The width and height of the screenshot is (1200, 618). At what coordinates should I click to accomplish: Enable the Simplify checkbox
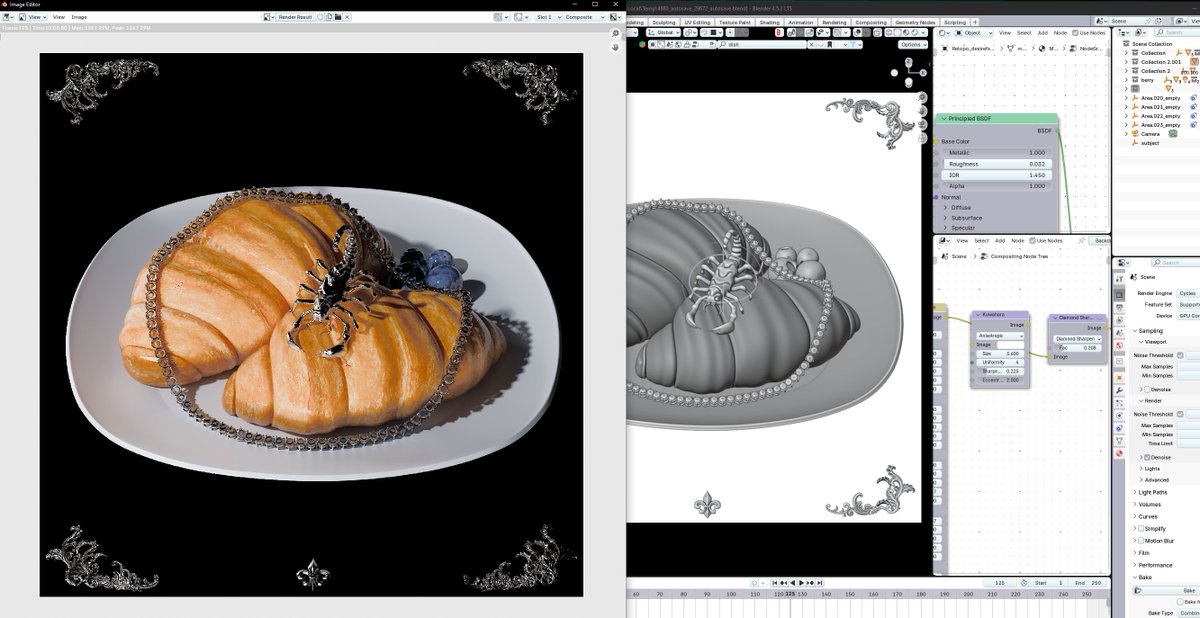[1141, 528]
